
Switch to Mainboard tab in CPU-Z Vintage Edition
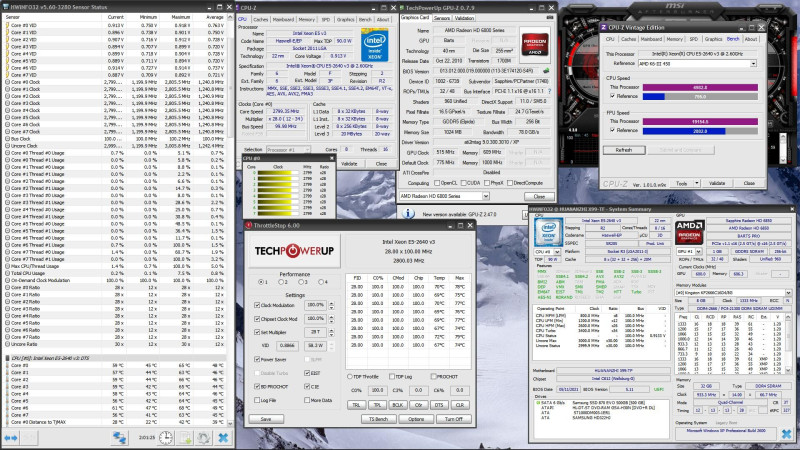pyautogui.click(x=651, y=39)
